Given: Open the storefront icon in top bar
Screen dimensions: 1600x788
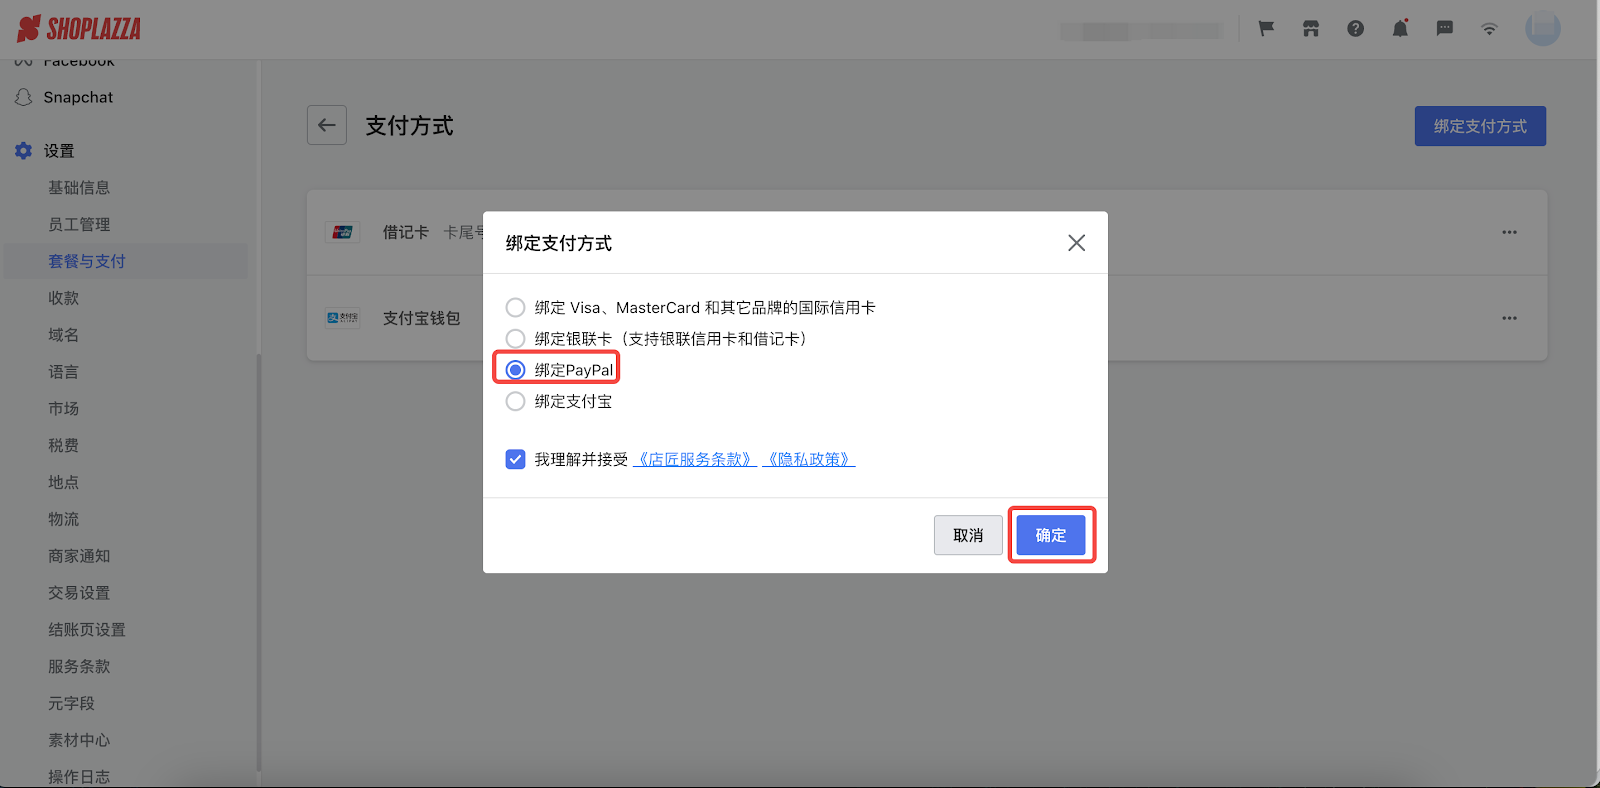Looking at the screenshot, I should 1311,29.
